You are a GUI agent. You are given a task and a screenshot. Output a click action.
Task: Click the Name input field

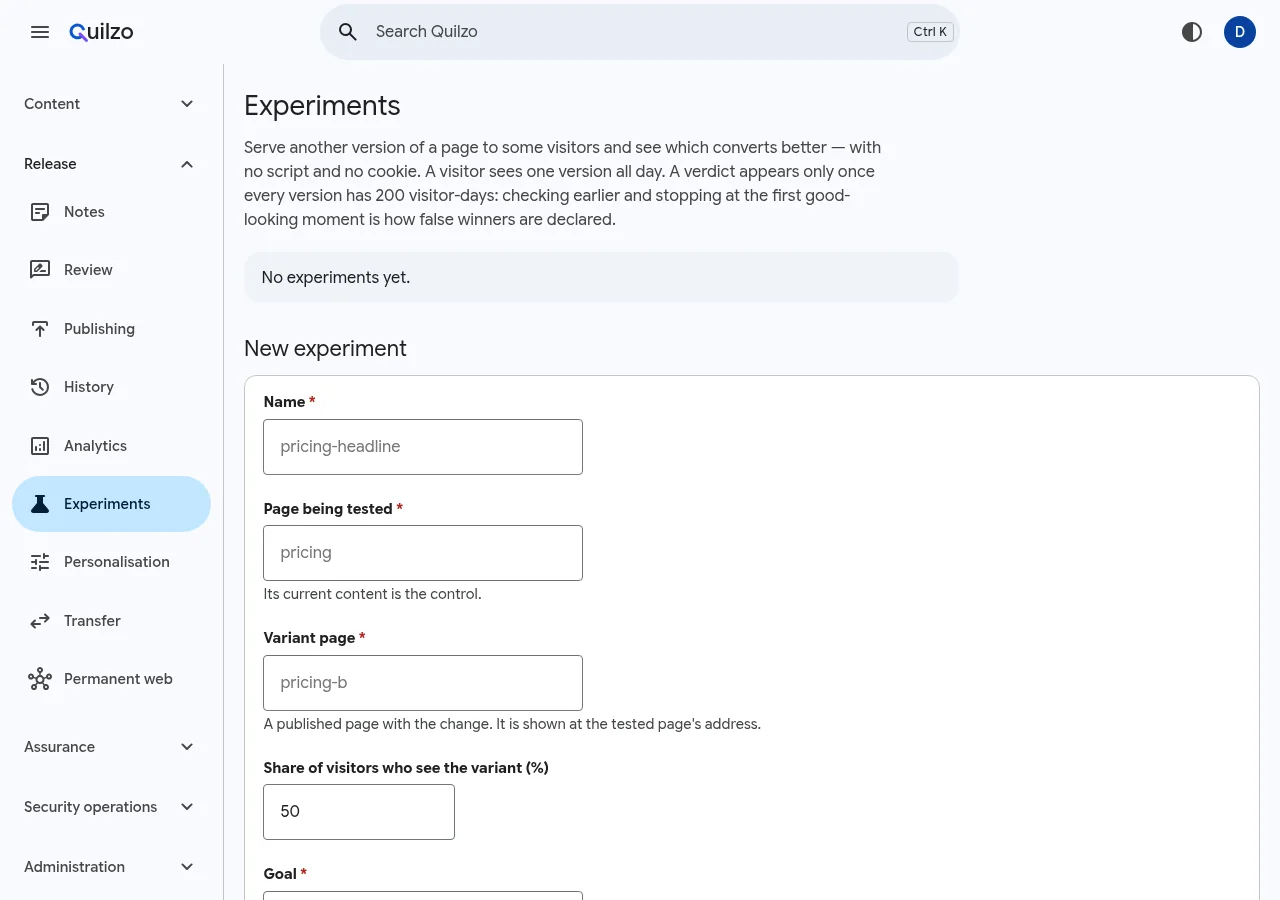[423, 447]
